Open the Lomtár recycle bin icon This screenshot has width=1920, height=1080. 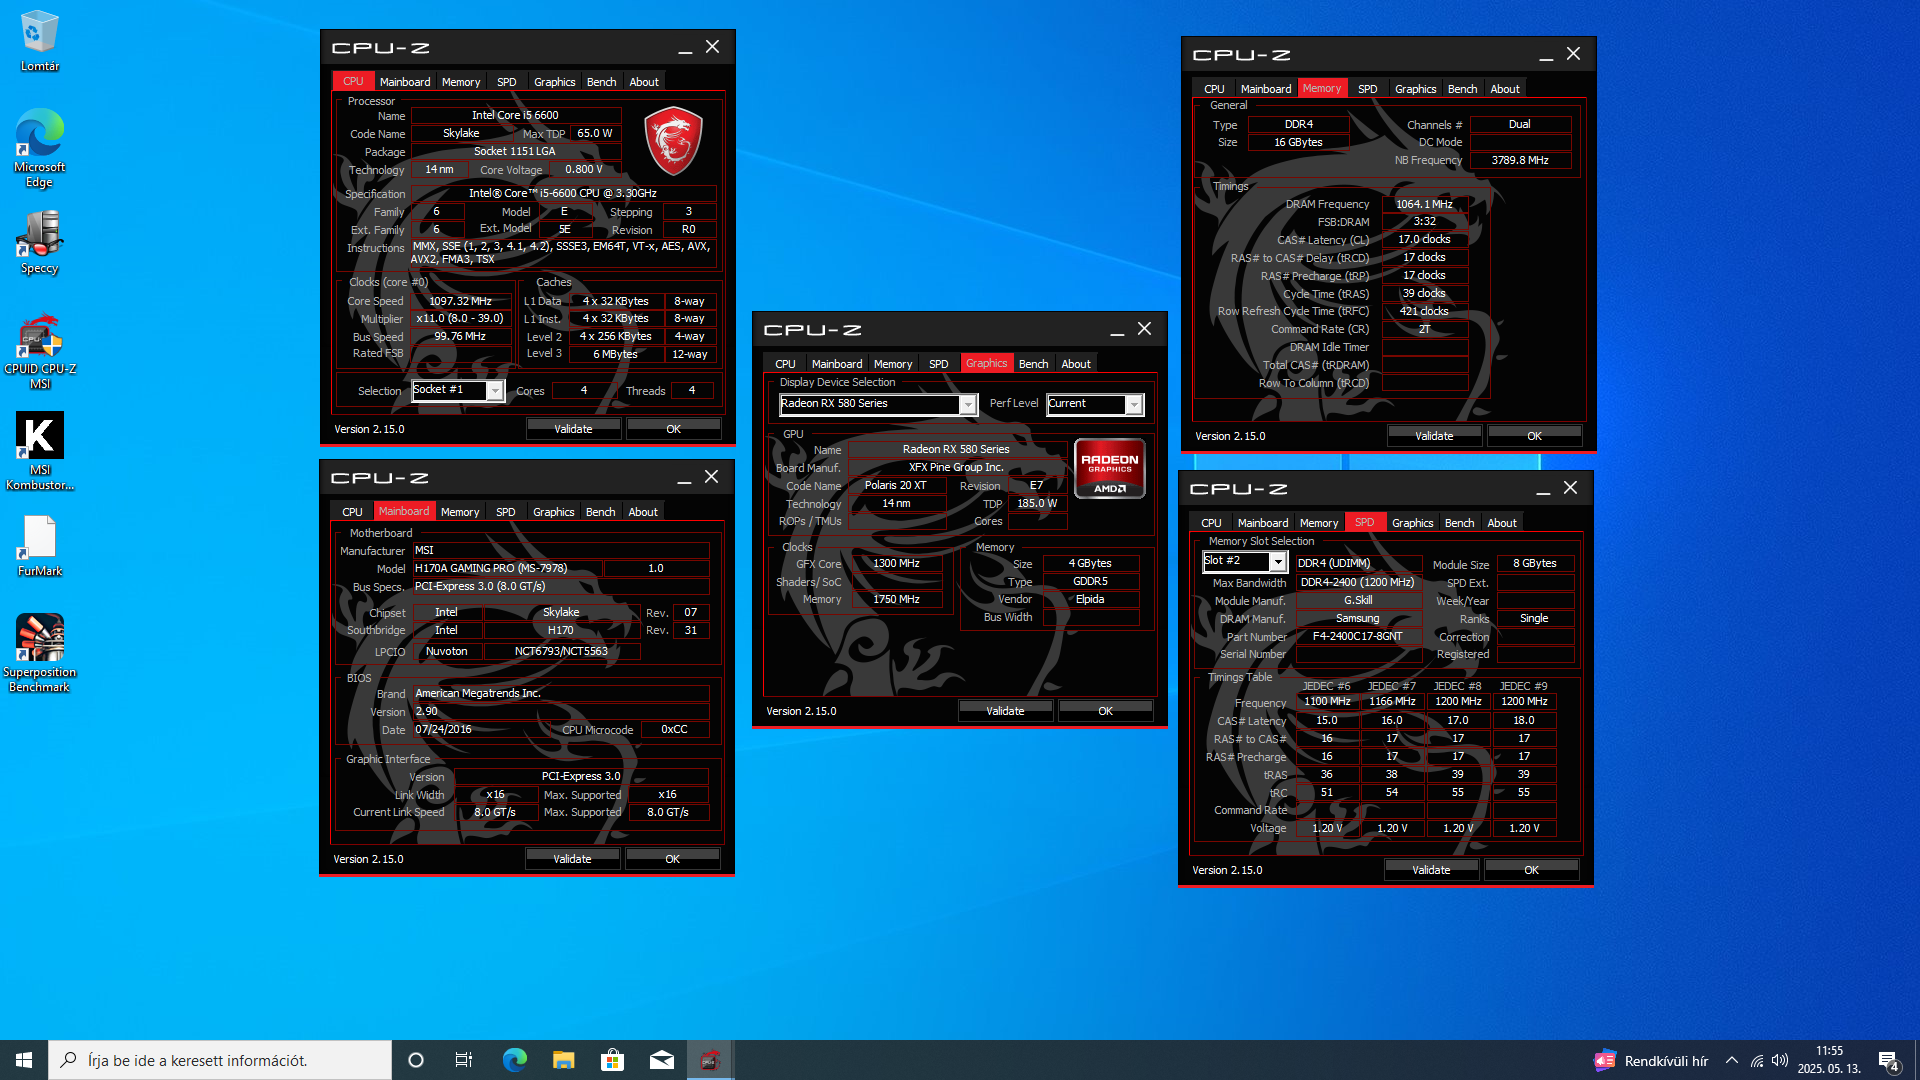click(x=39, y=42)
